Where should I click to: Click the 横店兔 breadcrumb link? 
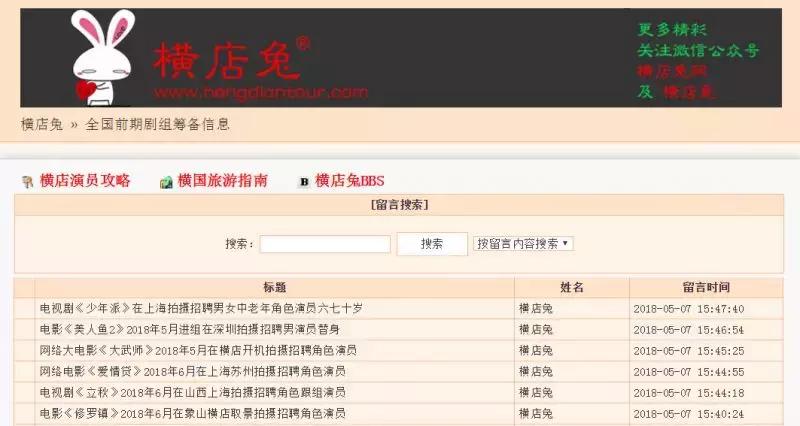pyautogui.click(x=42, y=124)
